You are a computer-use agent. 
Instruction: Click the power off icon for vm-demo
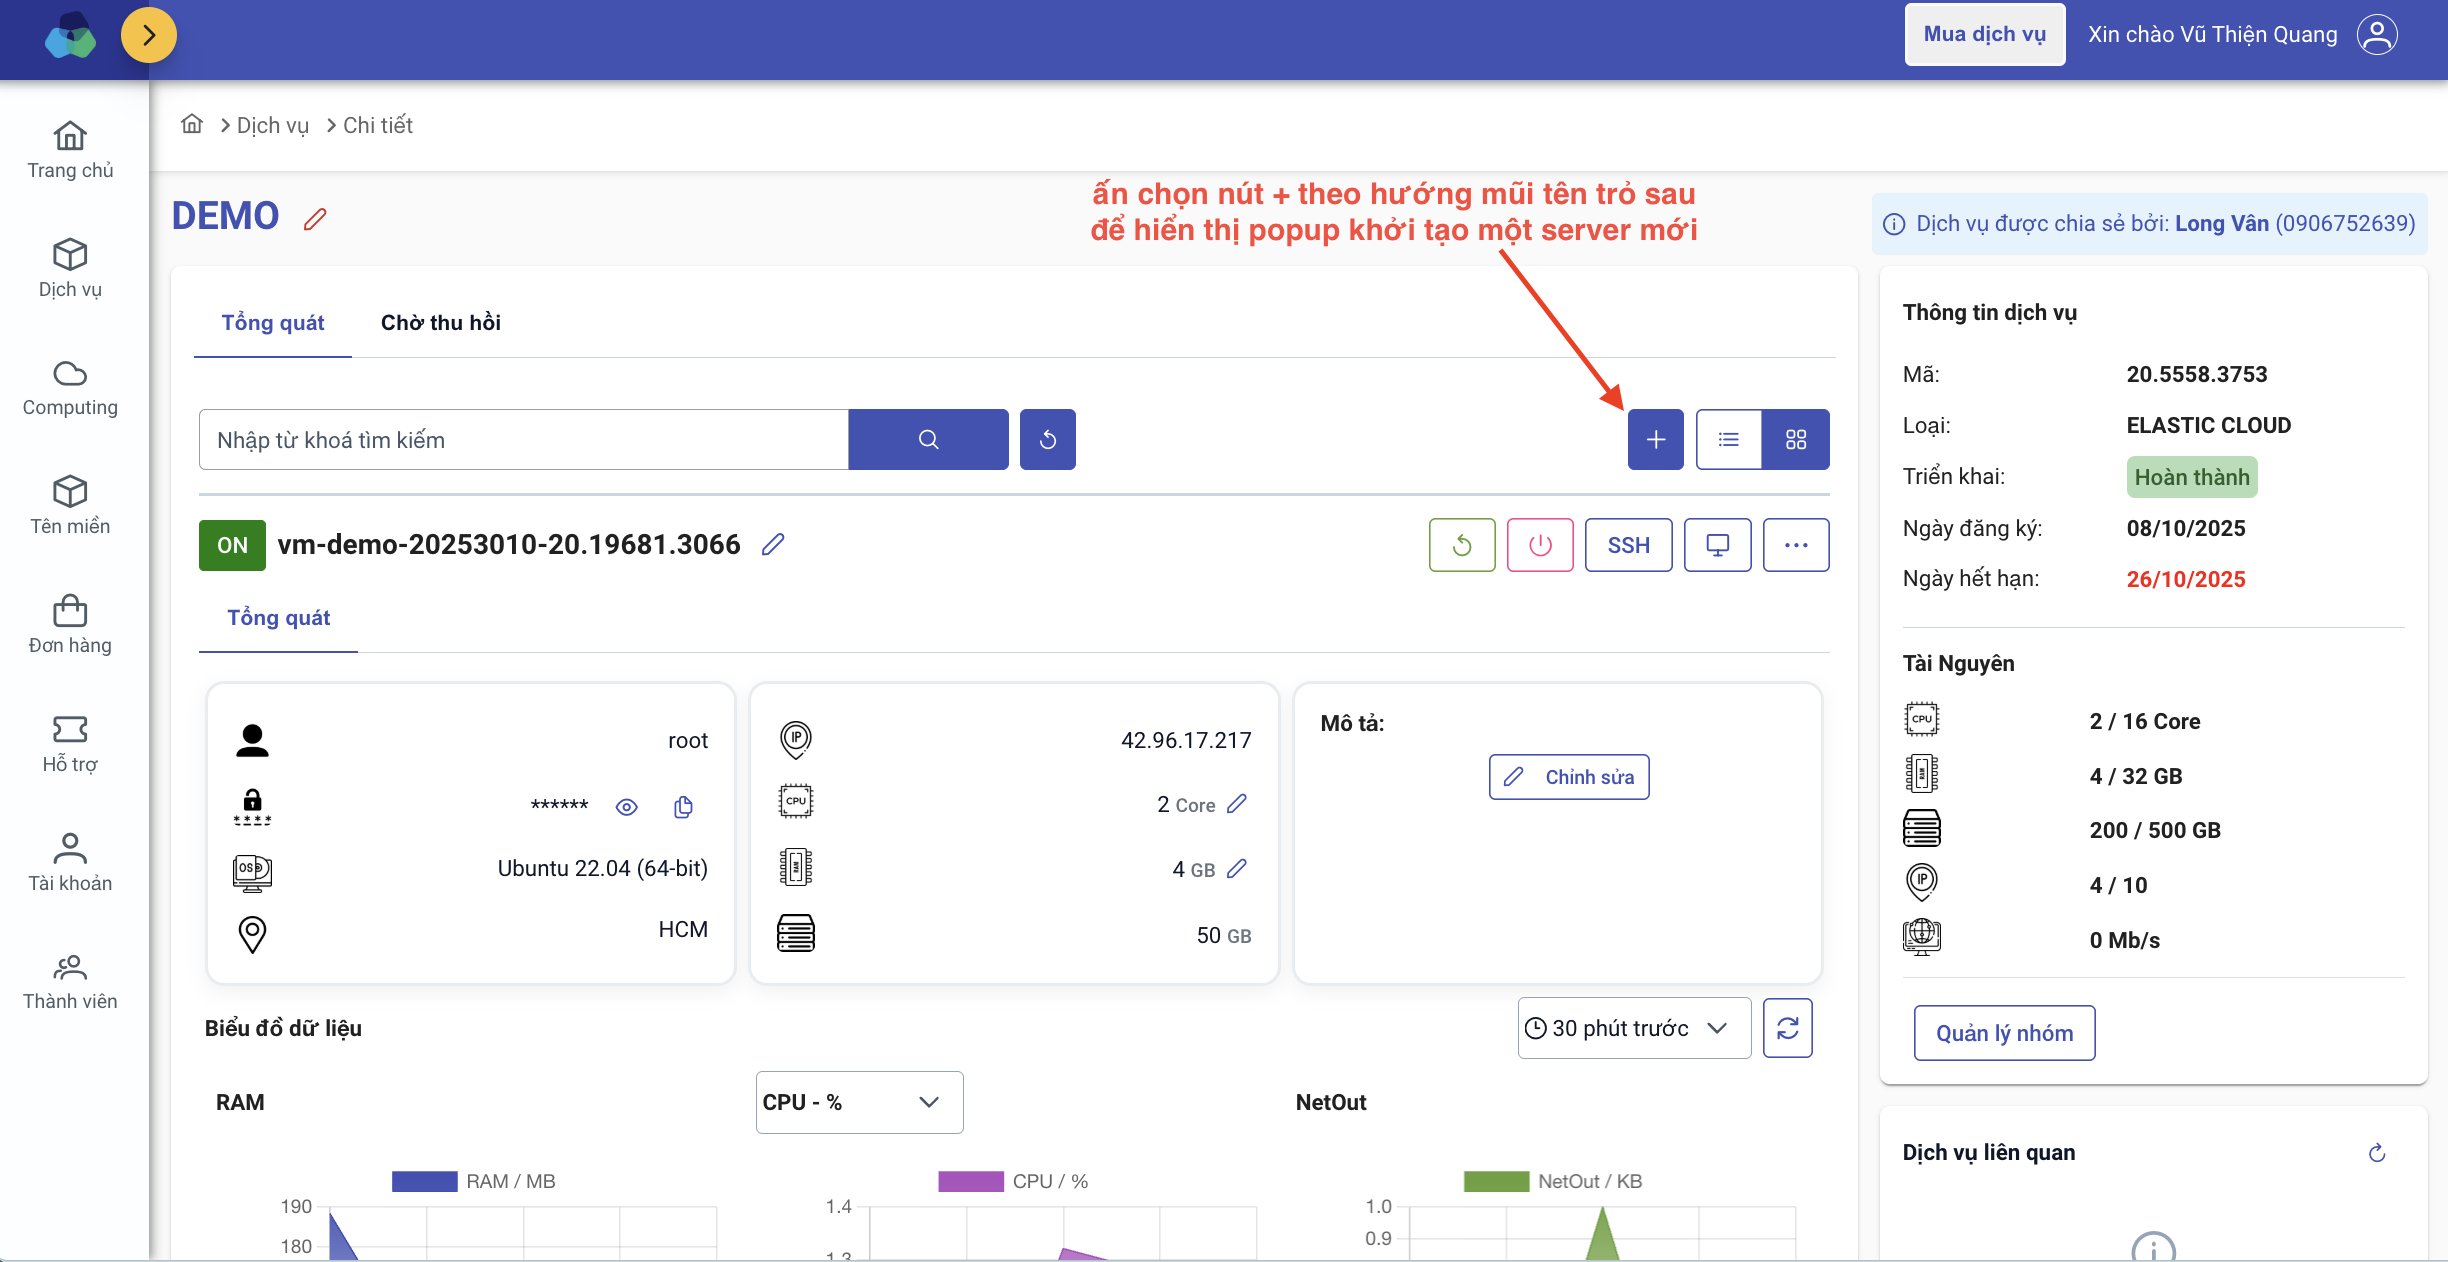(1540, 545)
